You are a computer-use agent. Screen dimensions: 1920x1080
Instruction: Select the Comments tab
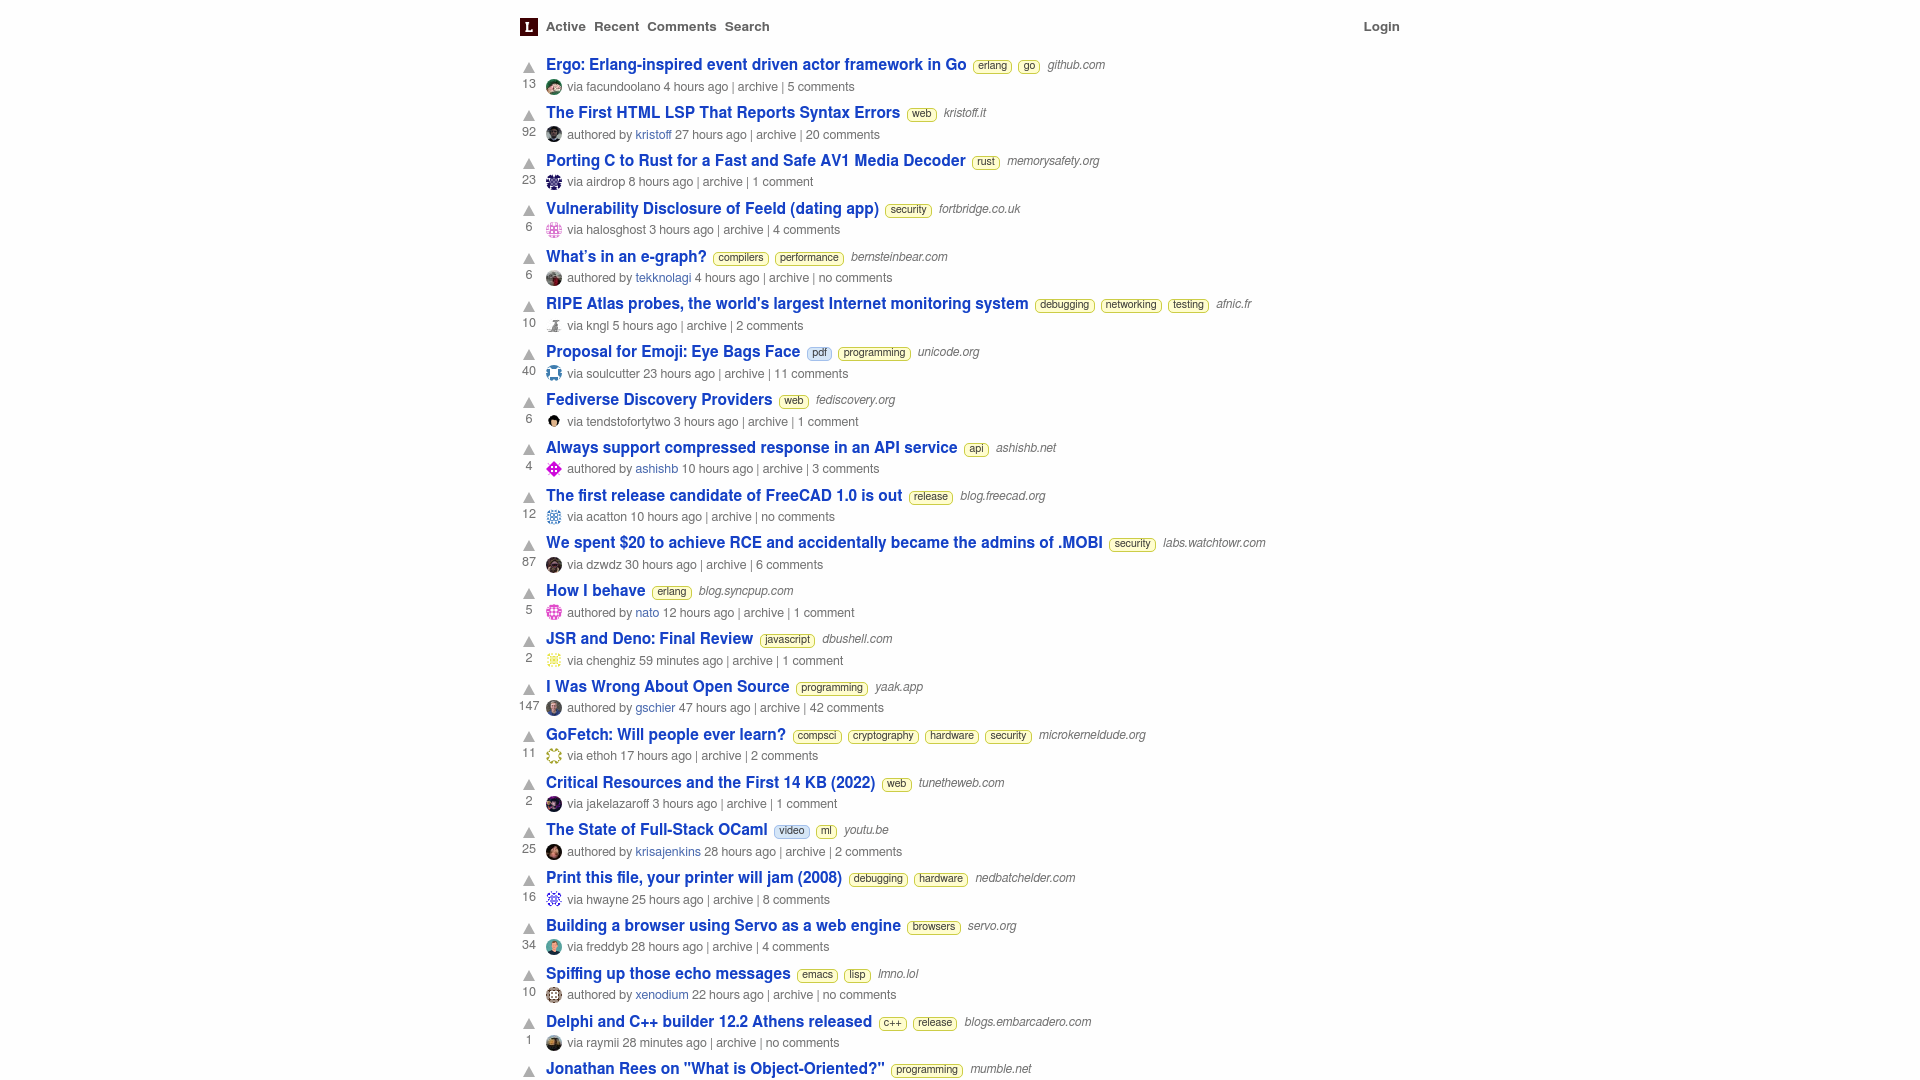(x=682, y=26)
